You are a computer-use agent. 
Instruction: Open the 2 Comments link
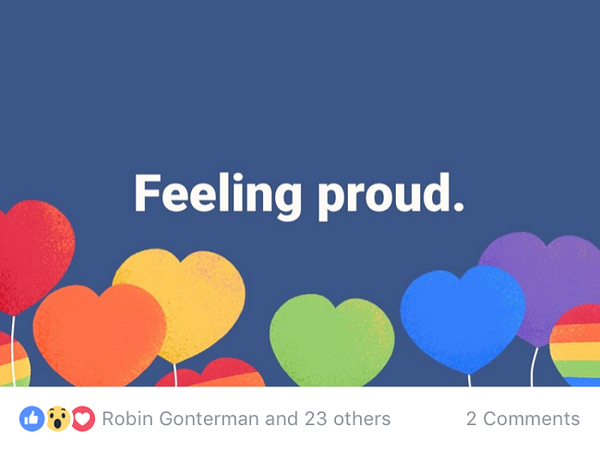coord(522,419)
